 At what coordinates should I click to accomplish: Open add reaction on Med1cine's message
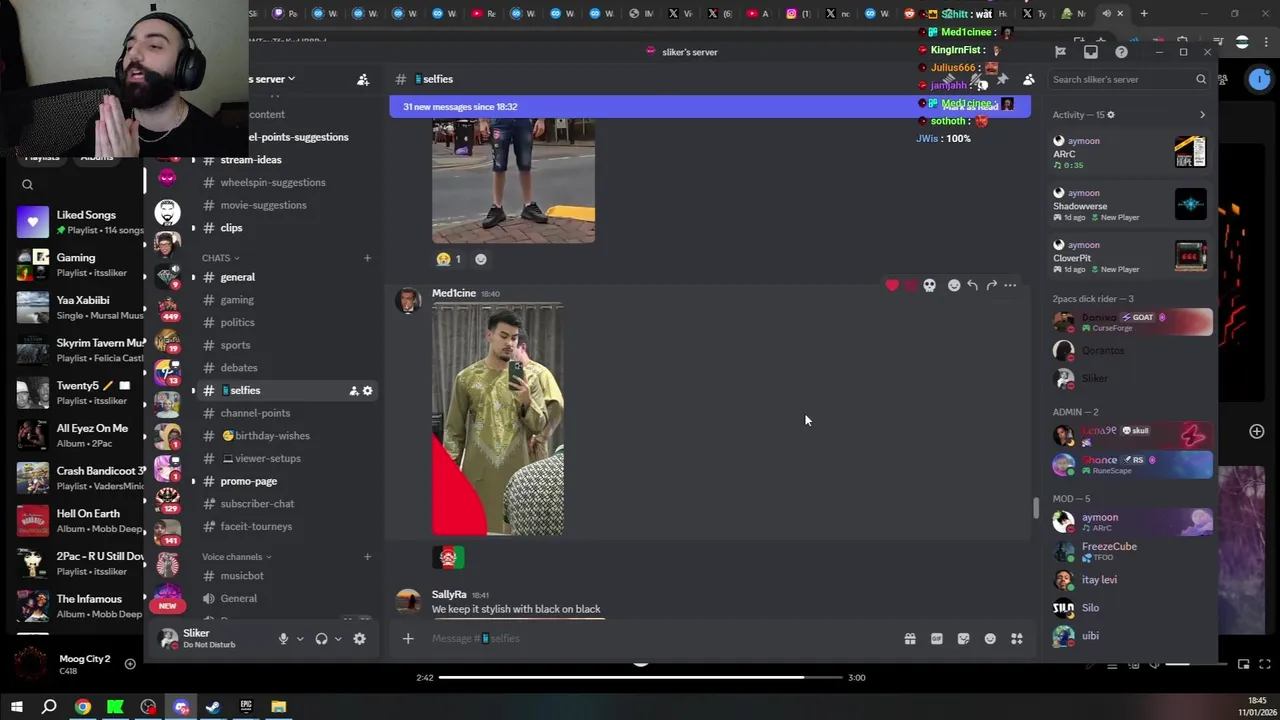pos(954,286)
